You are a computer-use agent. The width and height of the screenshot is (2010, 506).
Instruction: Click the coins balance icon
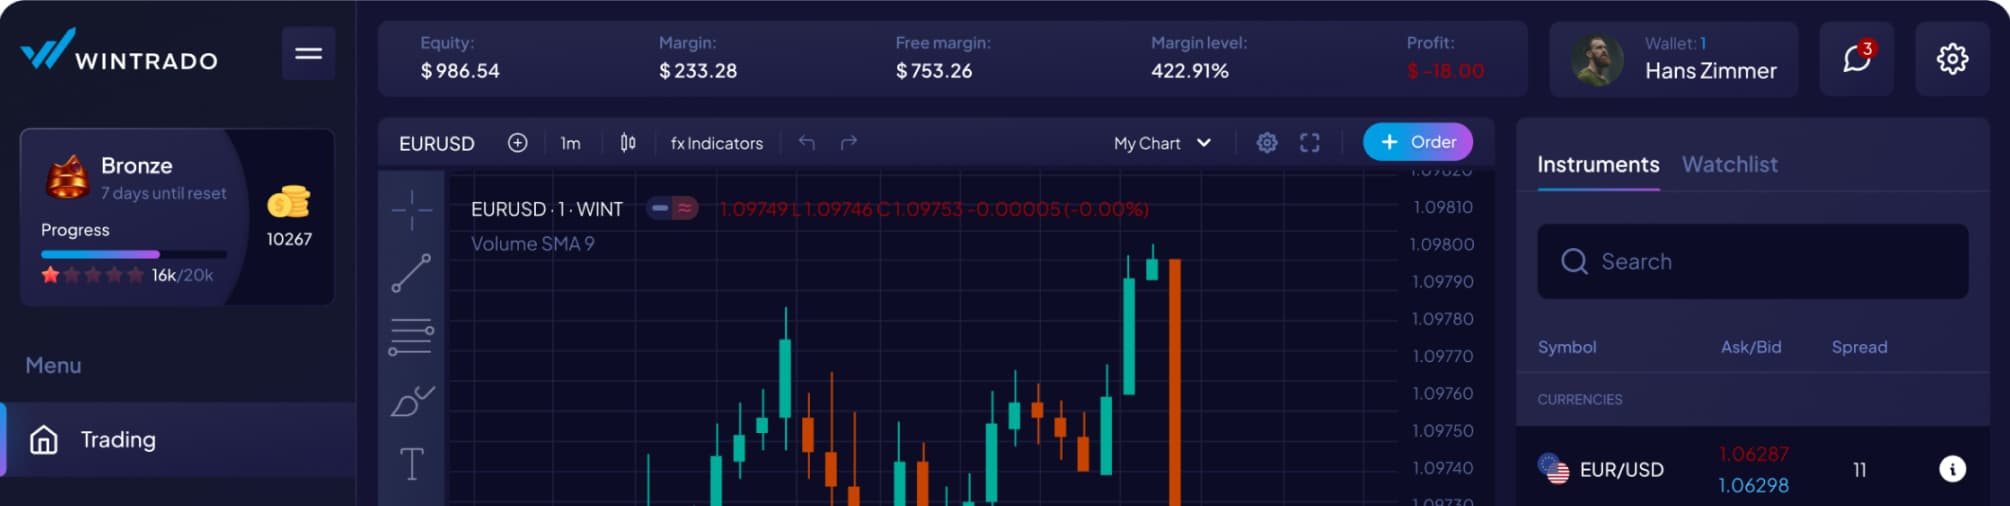(x=288, y=201)
